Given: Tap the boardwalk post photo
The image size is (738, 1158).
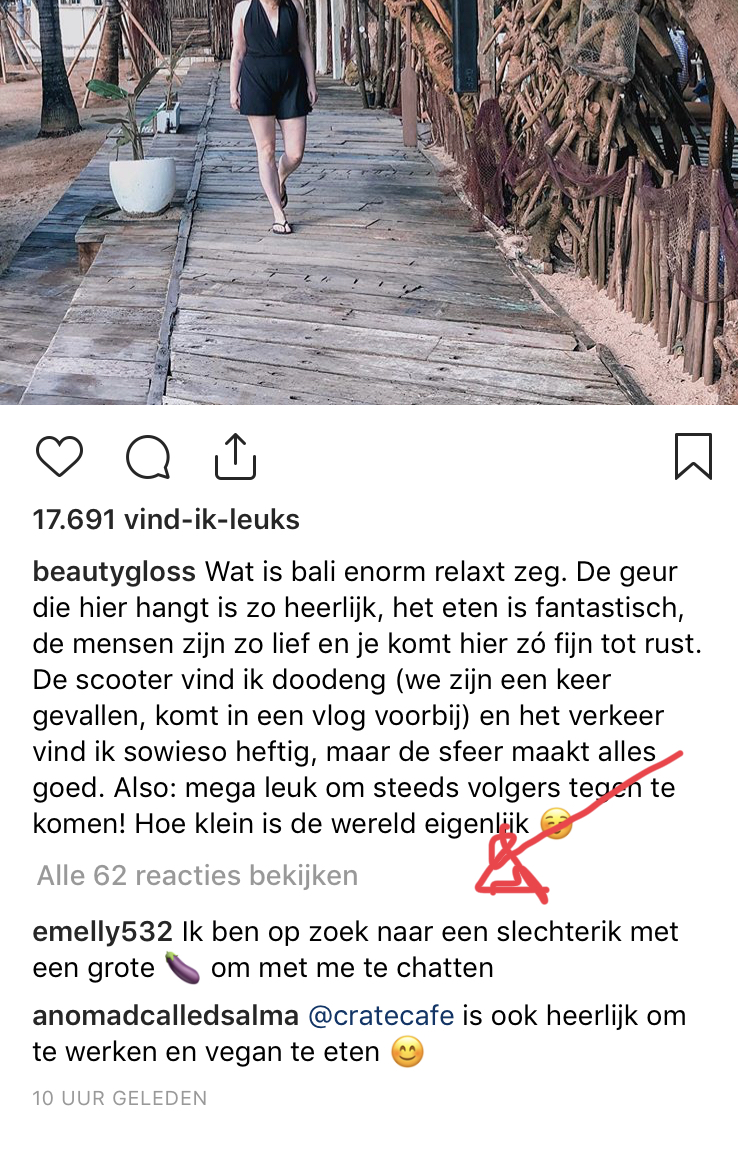Looking at the screenshot, I should tap(369, 202).
